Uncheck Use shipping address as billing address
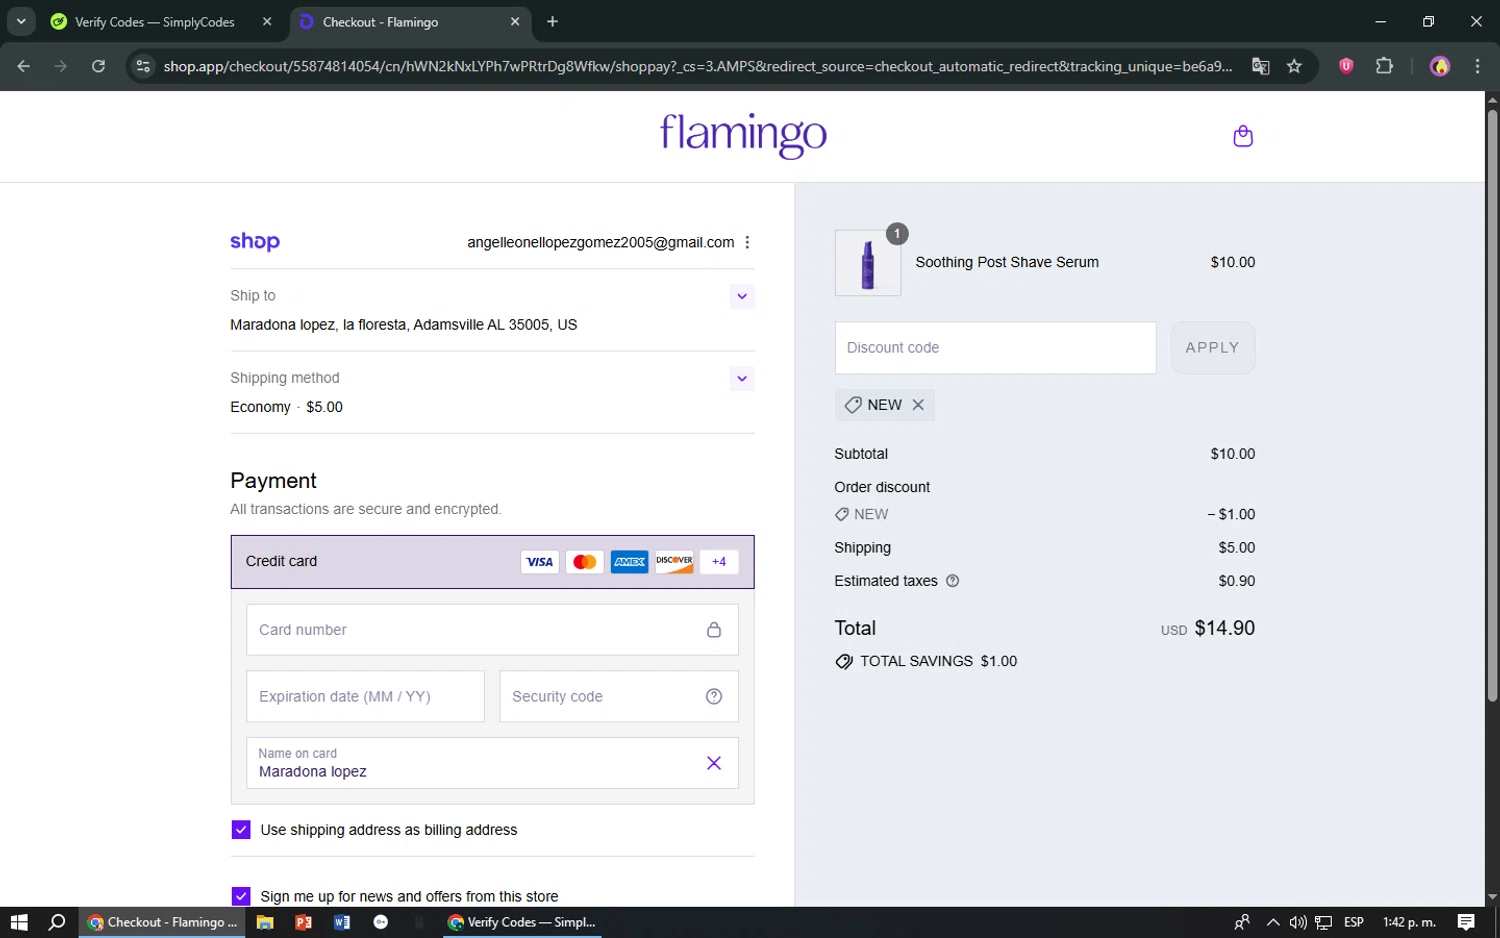Screen dimensions: 1500x938 (x=241, y=830)
